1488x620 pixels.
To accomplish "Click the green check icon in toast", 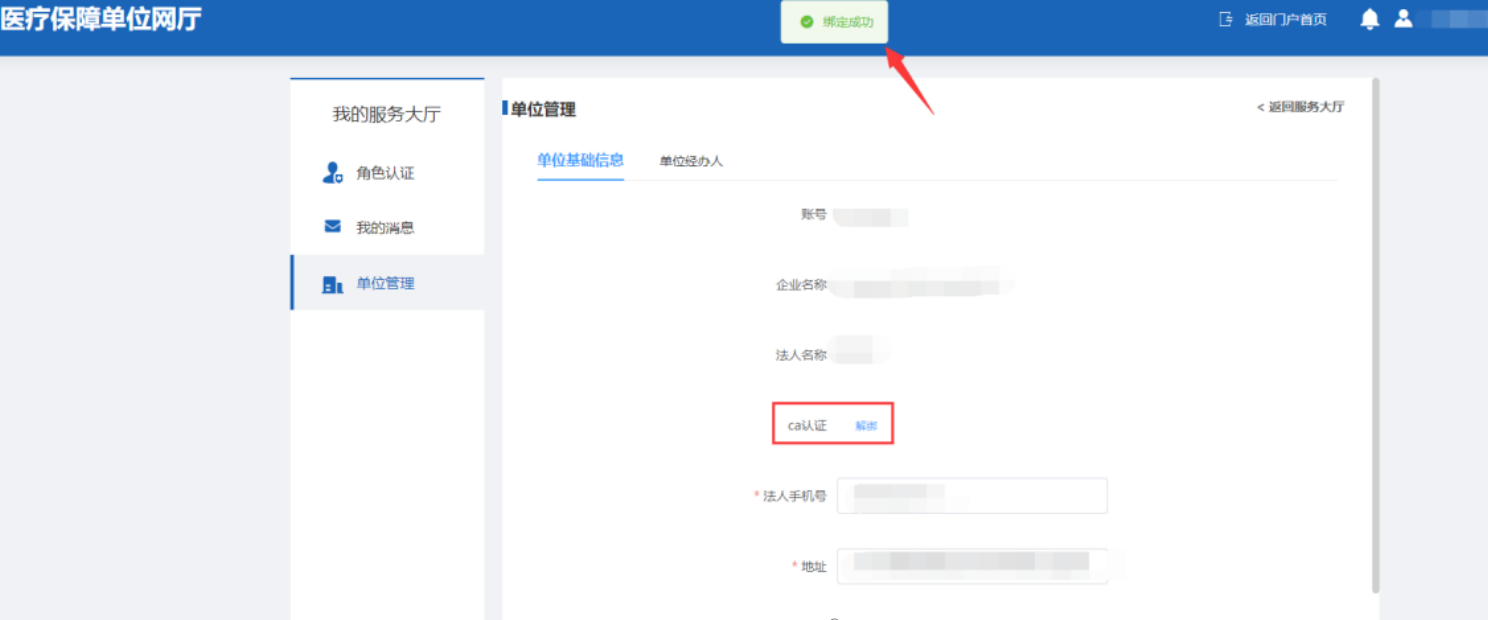I will 807,22.
